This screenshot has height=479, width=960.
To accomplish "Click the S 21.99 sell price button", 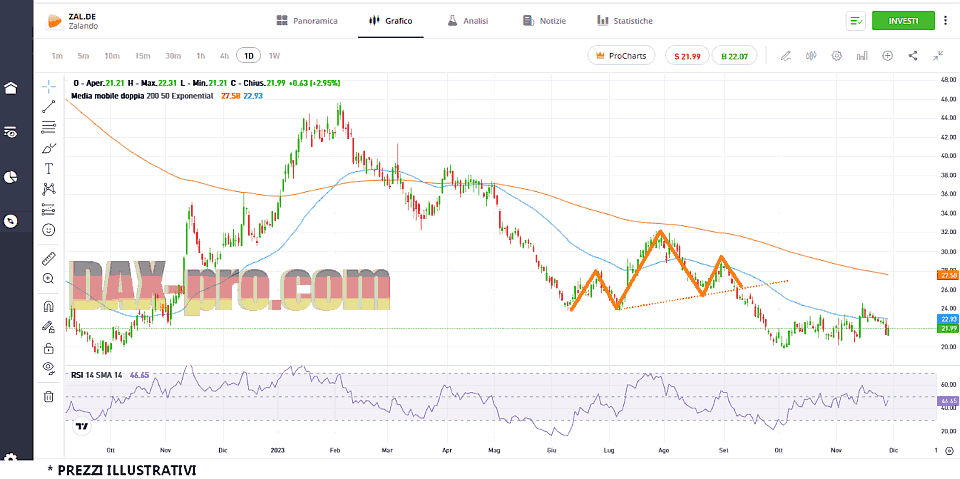I will pos(687,56).
